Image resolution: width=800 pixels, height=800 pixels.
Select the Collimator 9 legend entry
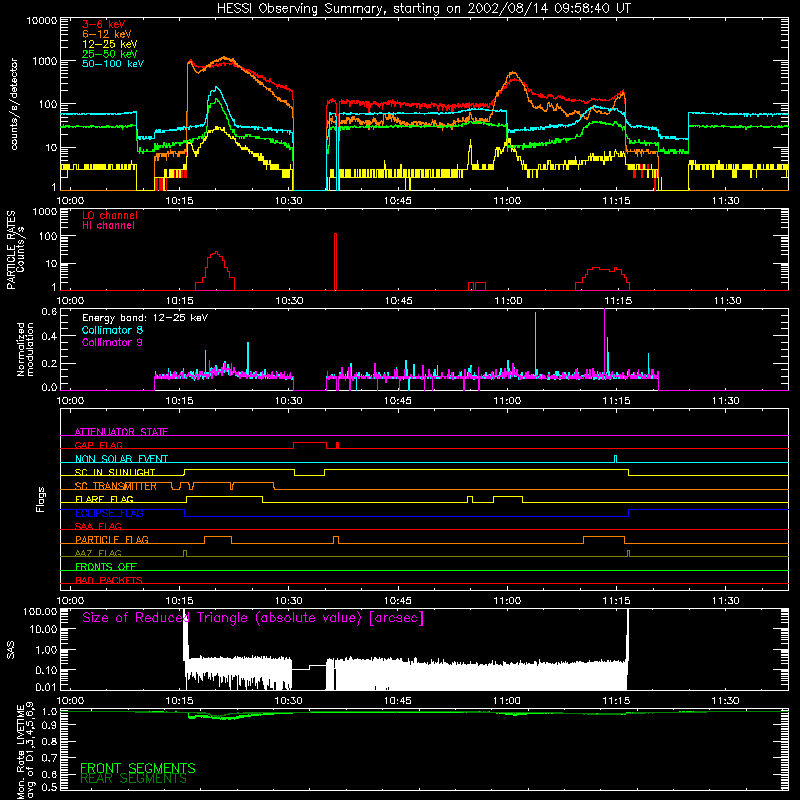pyautogui.click(x=112, y=342)
